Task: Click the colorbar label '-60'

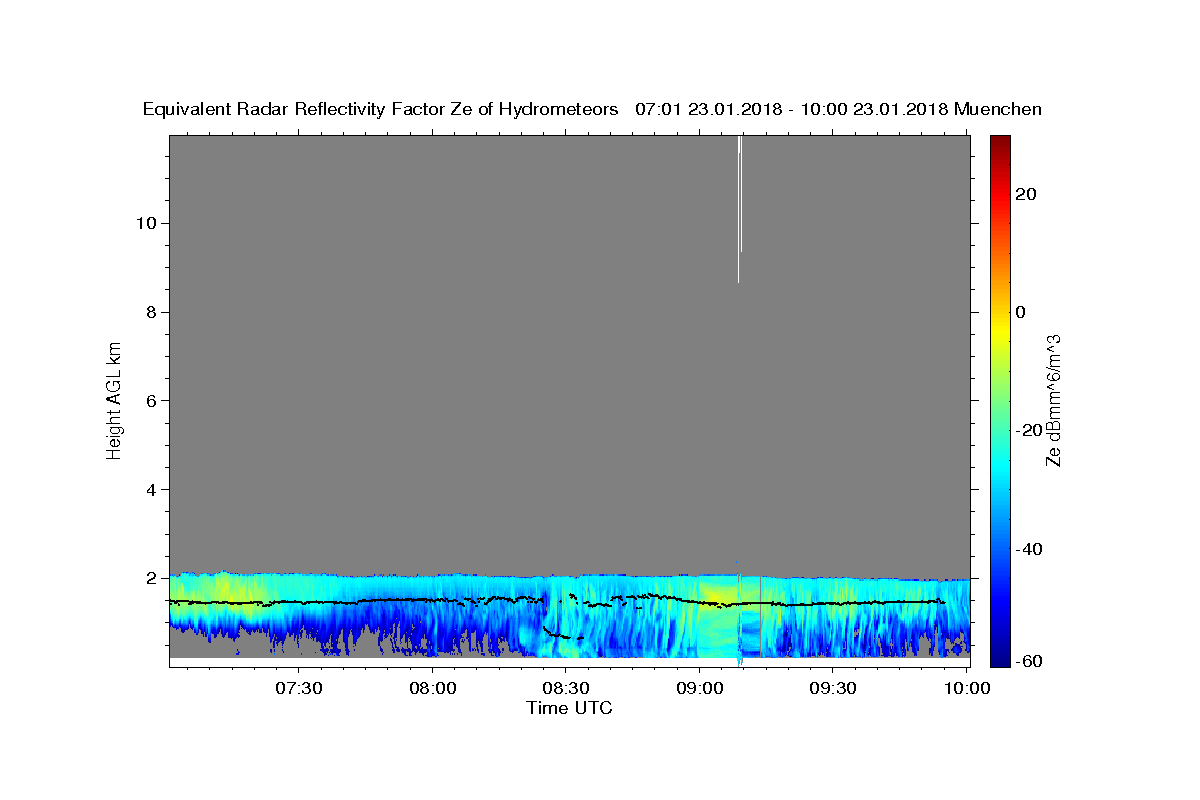Action: (x=1029, y=661)
